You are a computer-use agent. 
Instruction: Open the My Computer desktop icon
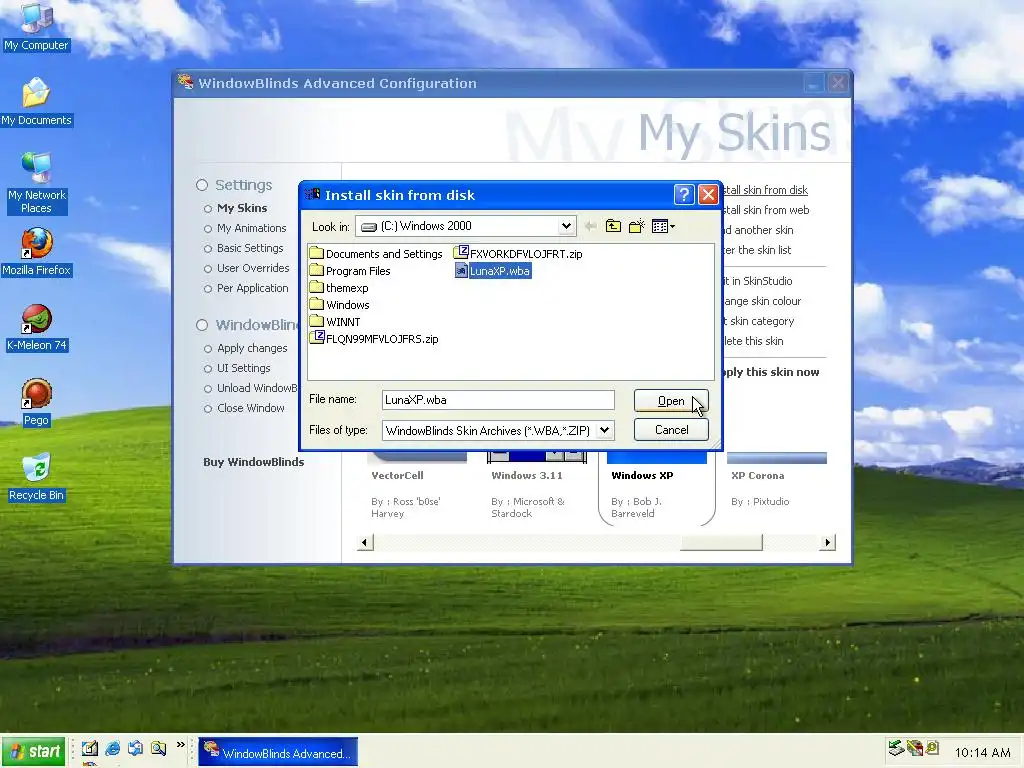click(x=36, y=26)
